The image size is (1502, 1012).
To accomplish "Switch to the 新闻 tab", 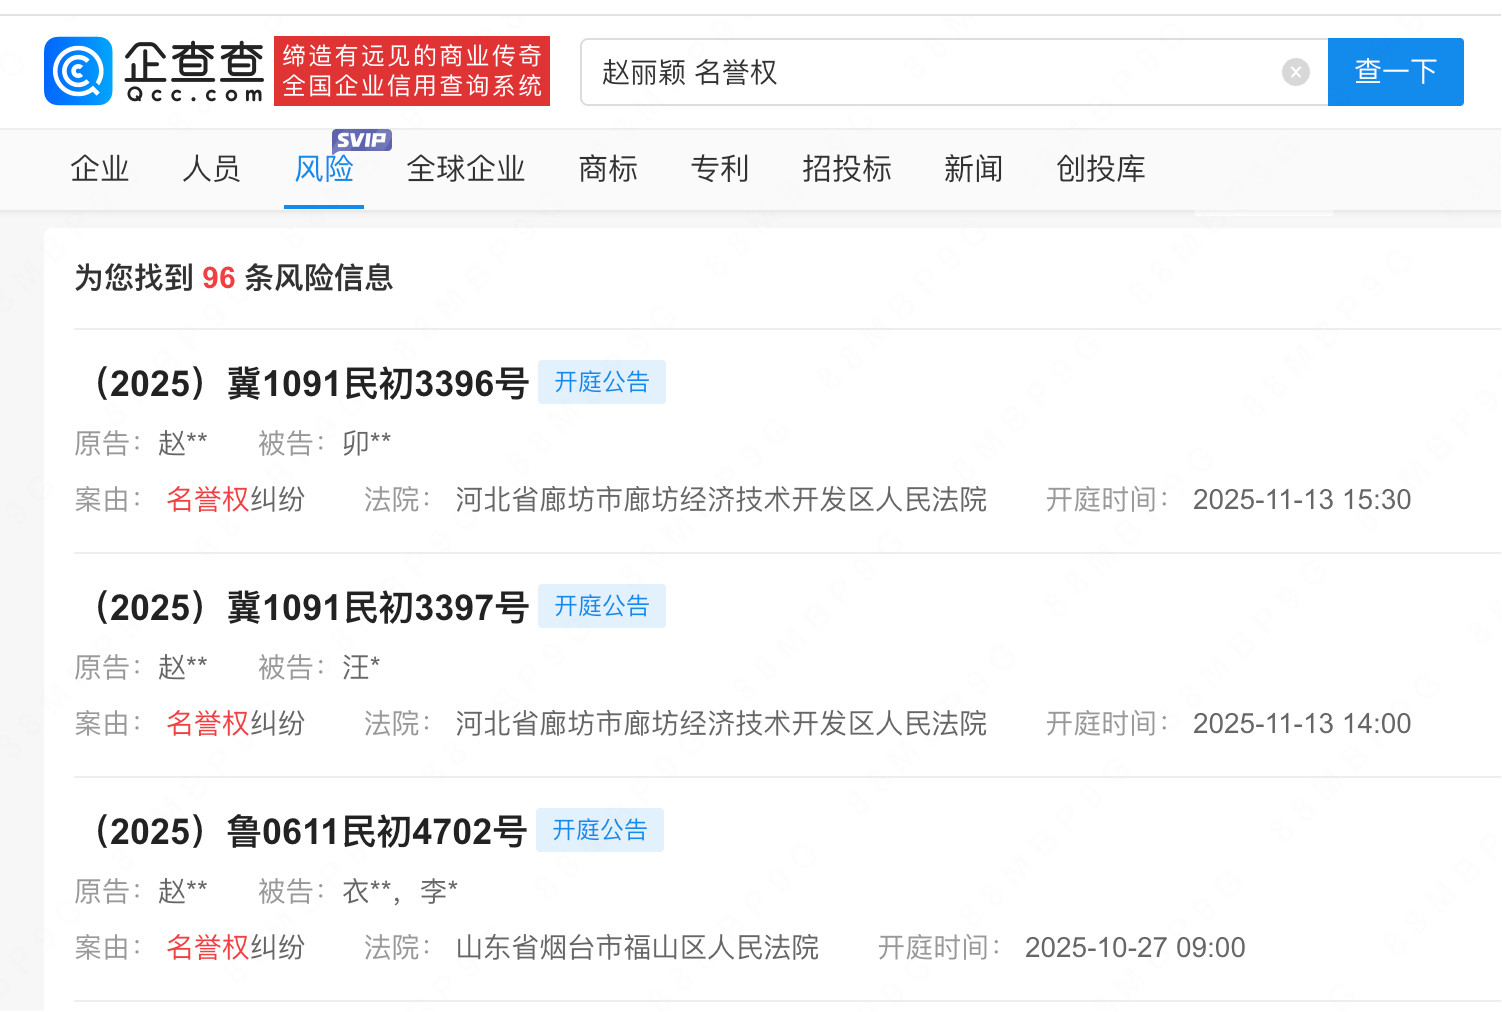I will tap(974, 168).
